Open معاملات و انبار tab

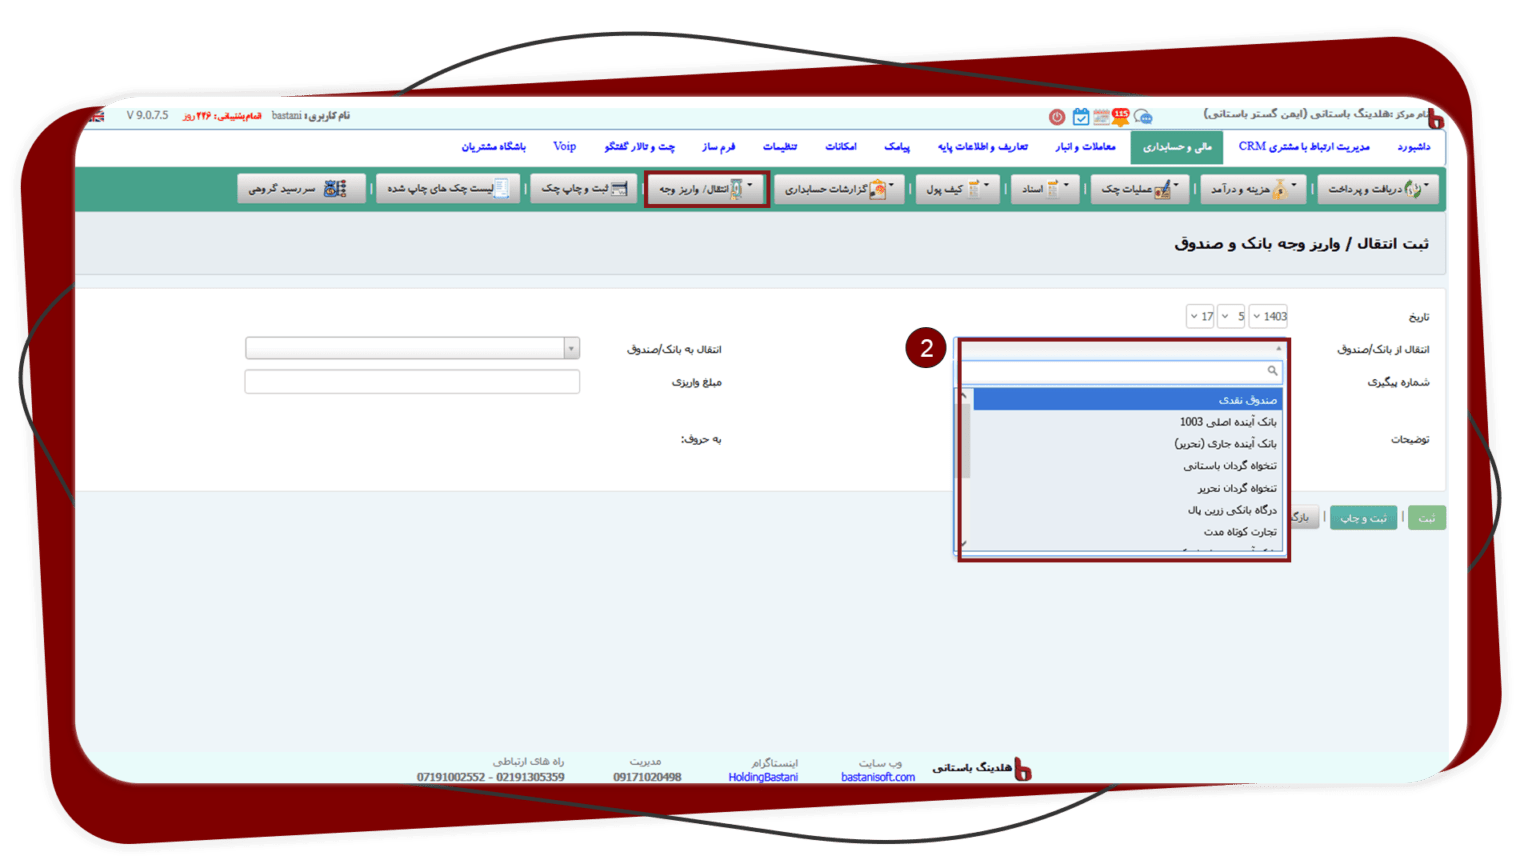point(1085,147)
